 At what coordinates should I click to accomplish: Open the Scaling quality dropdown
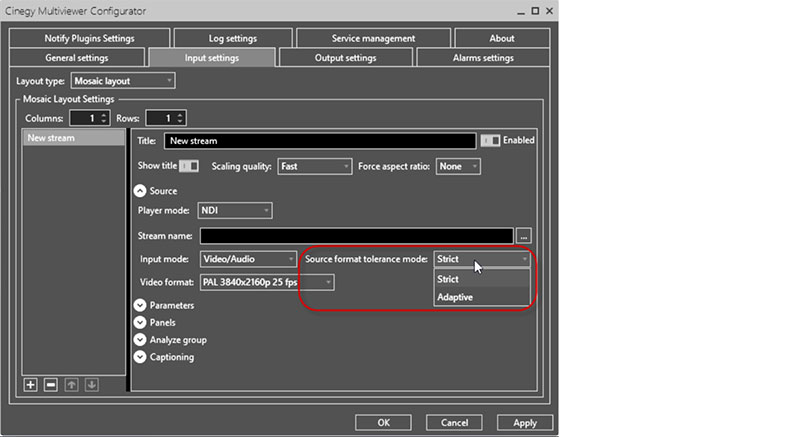(315, 167)
